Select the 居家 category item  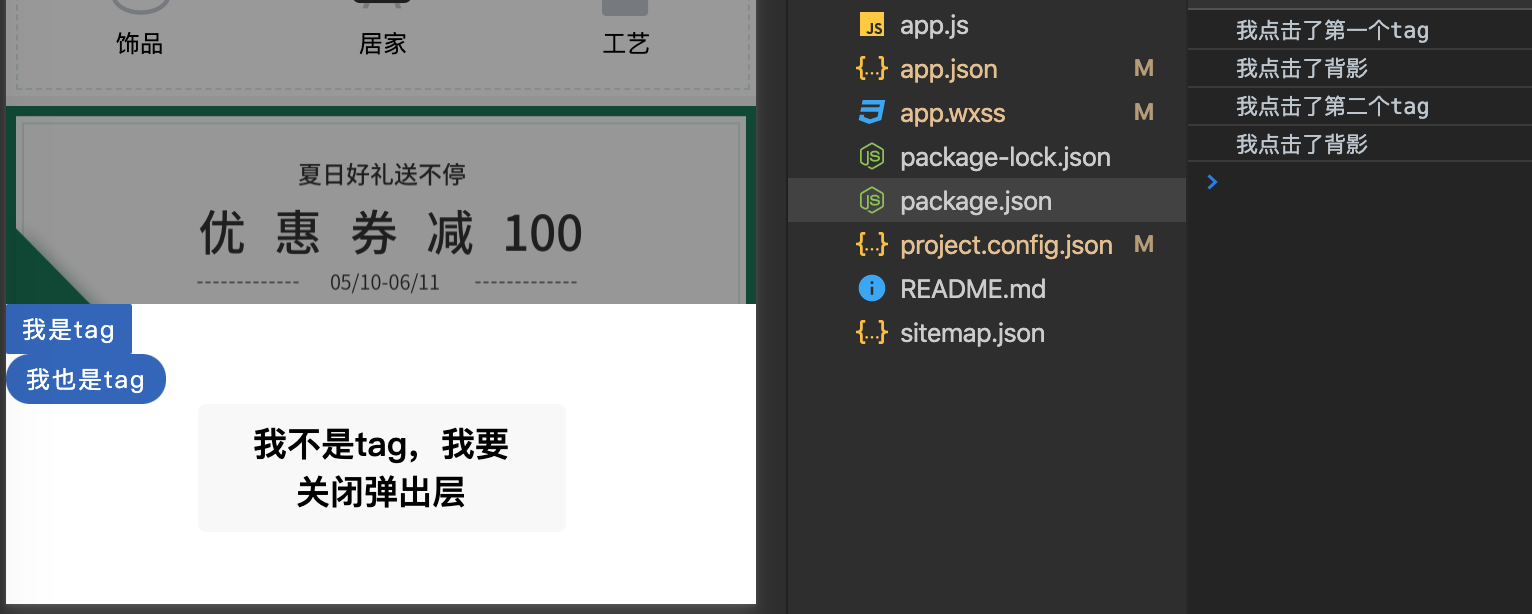pos(383,42)
